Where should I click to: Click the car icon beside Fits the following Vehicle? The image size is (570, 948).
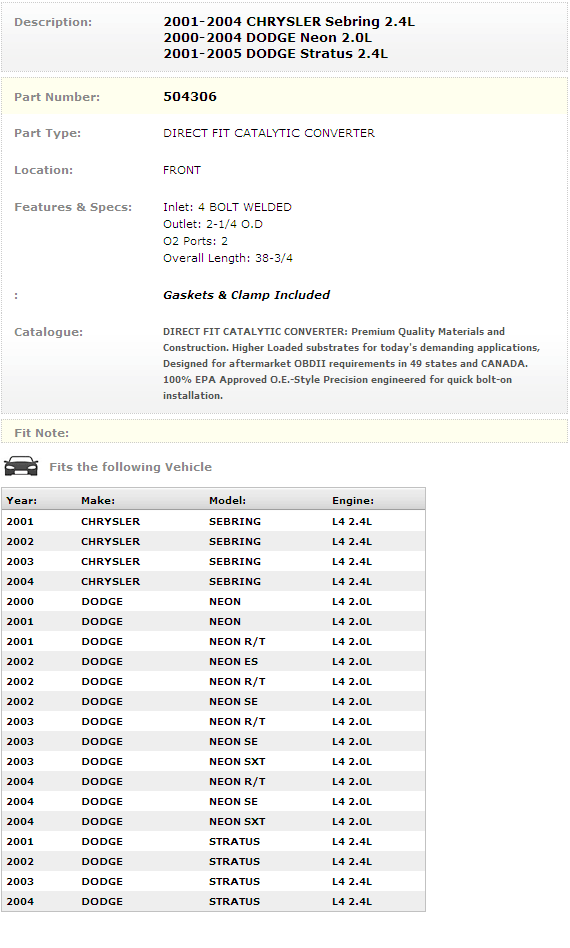[x=21, y=466]
